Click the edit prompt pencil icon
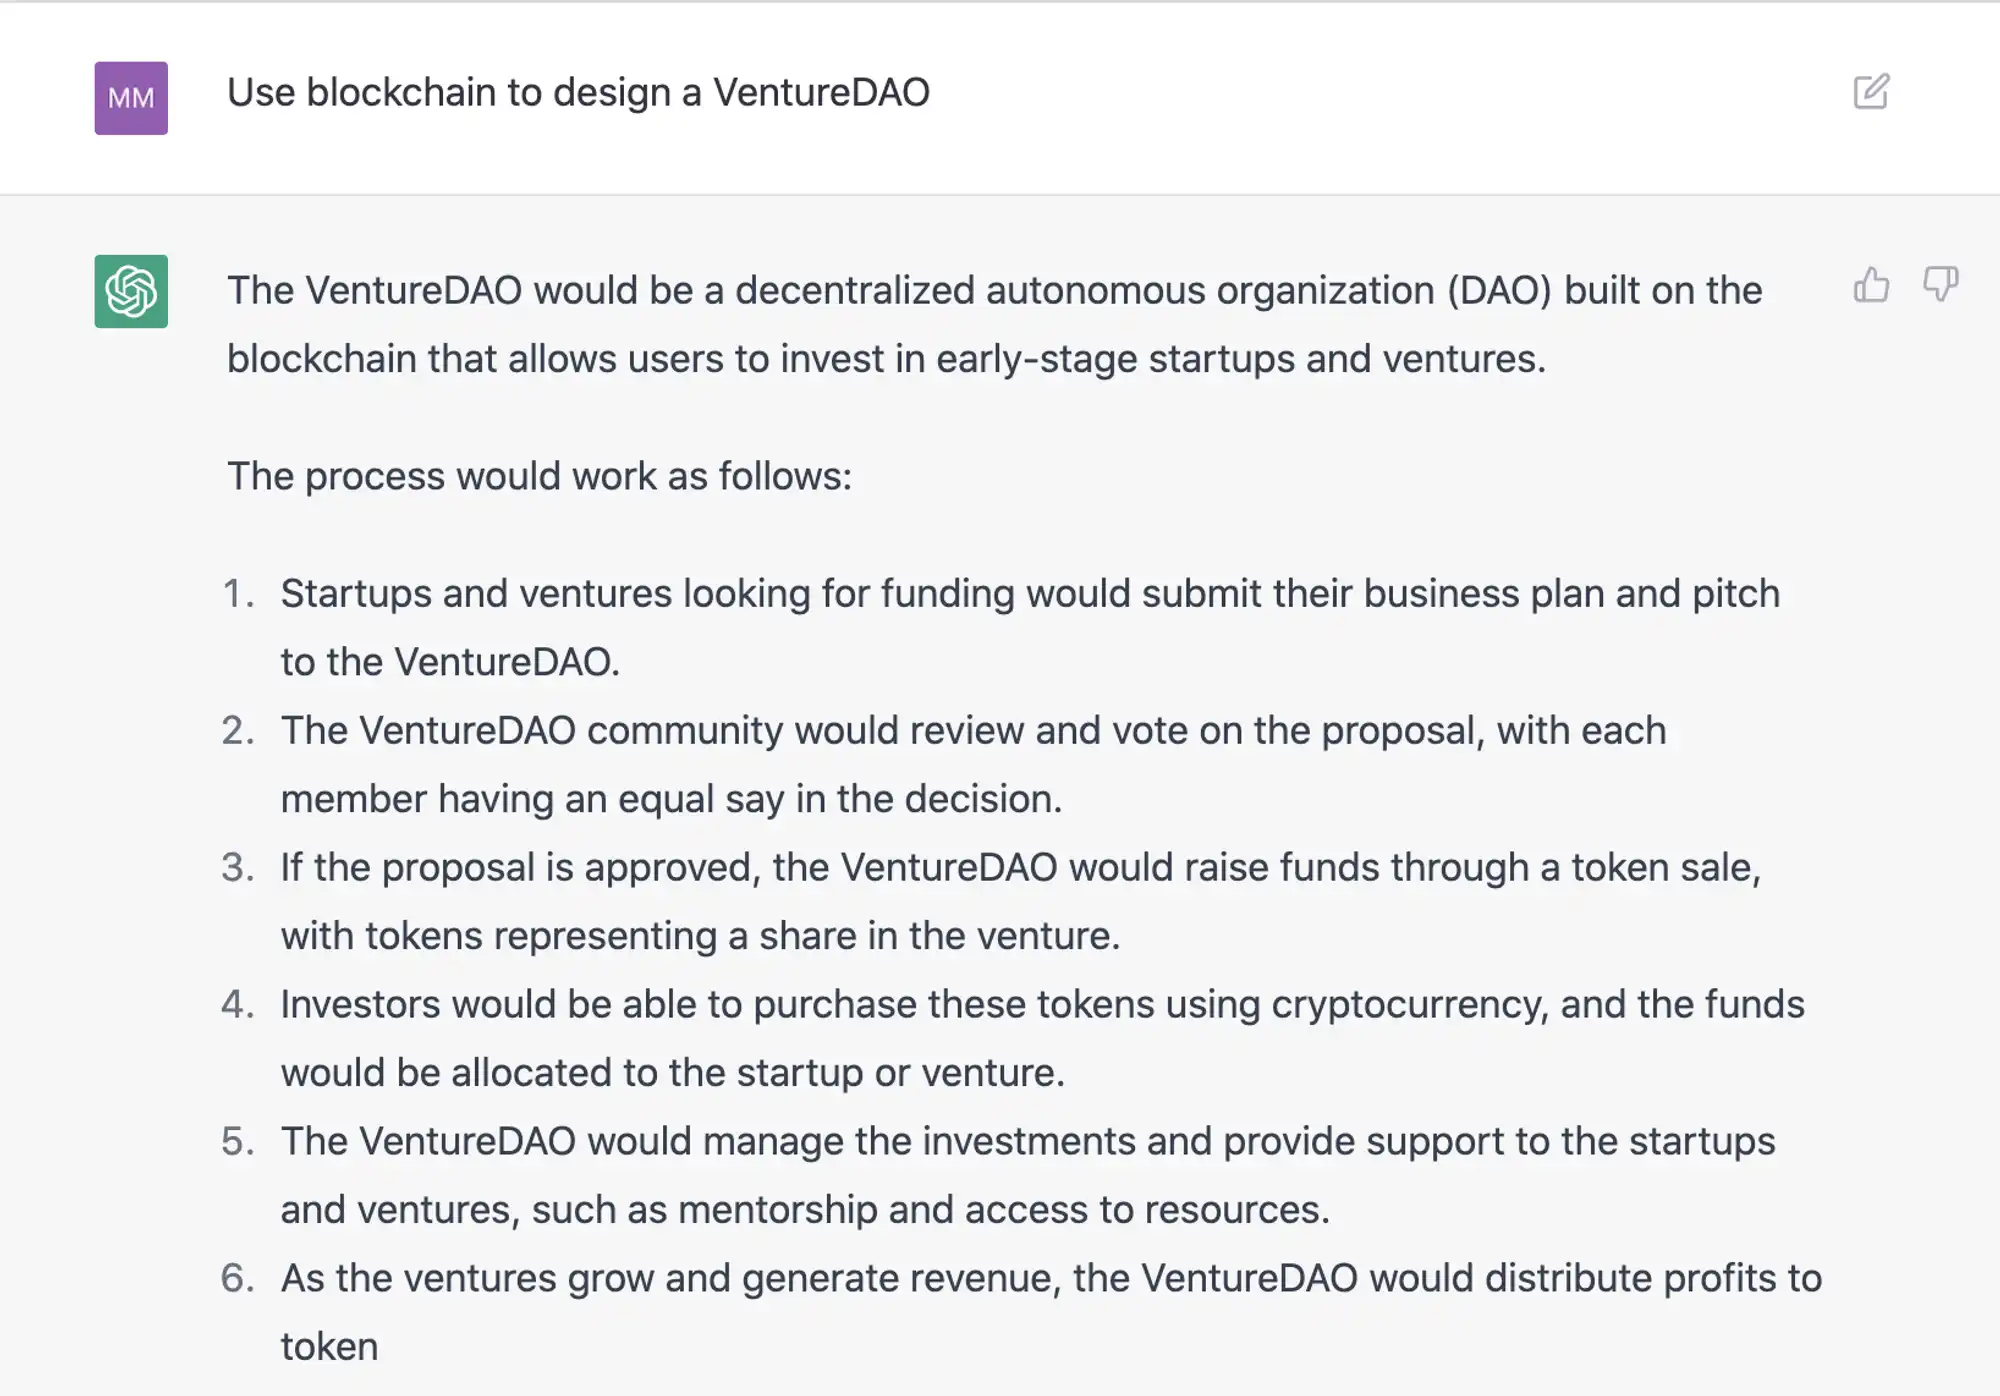The height and width of the screenshot is (1396, 2000). point(1870,92)
